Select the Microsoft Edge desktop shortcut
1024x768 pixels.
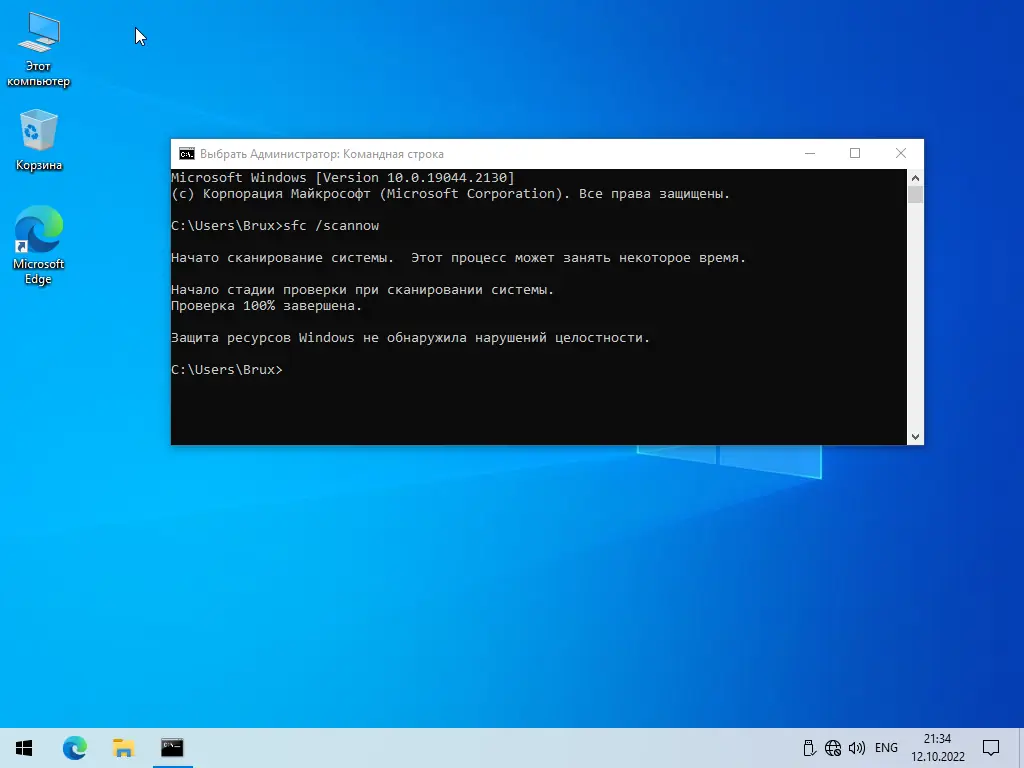pyautogui.click(x=39, y=246)
